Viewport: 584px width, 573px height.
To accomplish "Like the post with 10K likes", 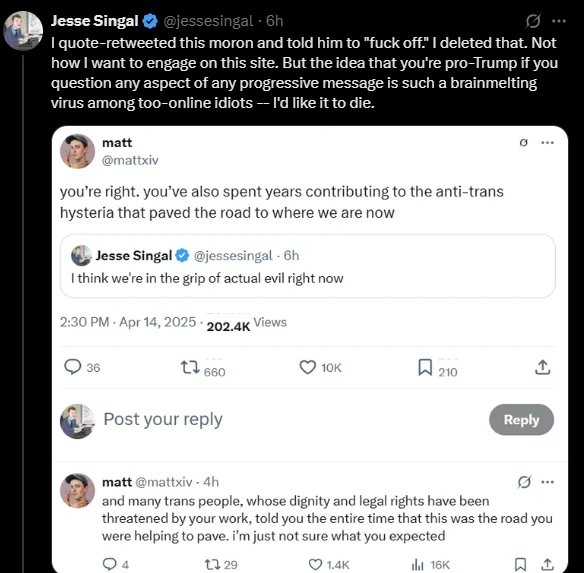I will [308, 367].
